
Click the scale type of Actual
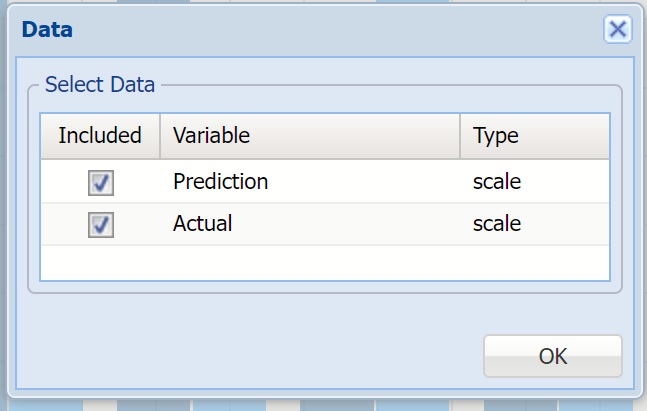coord(497,223)
